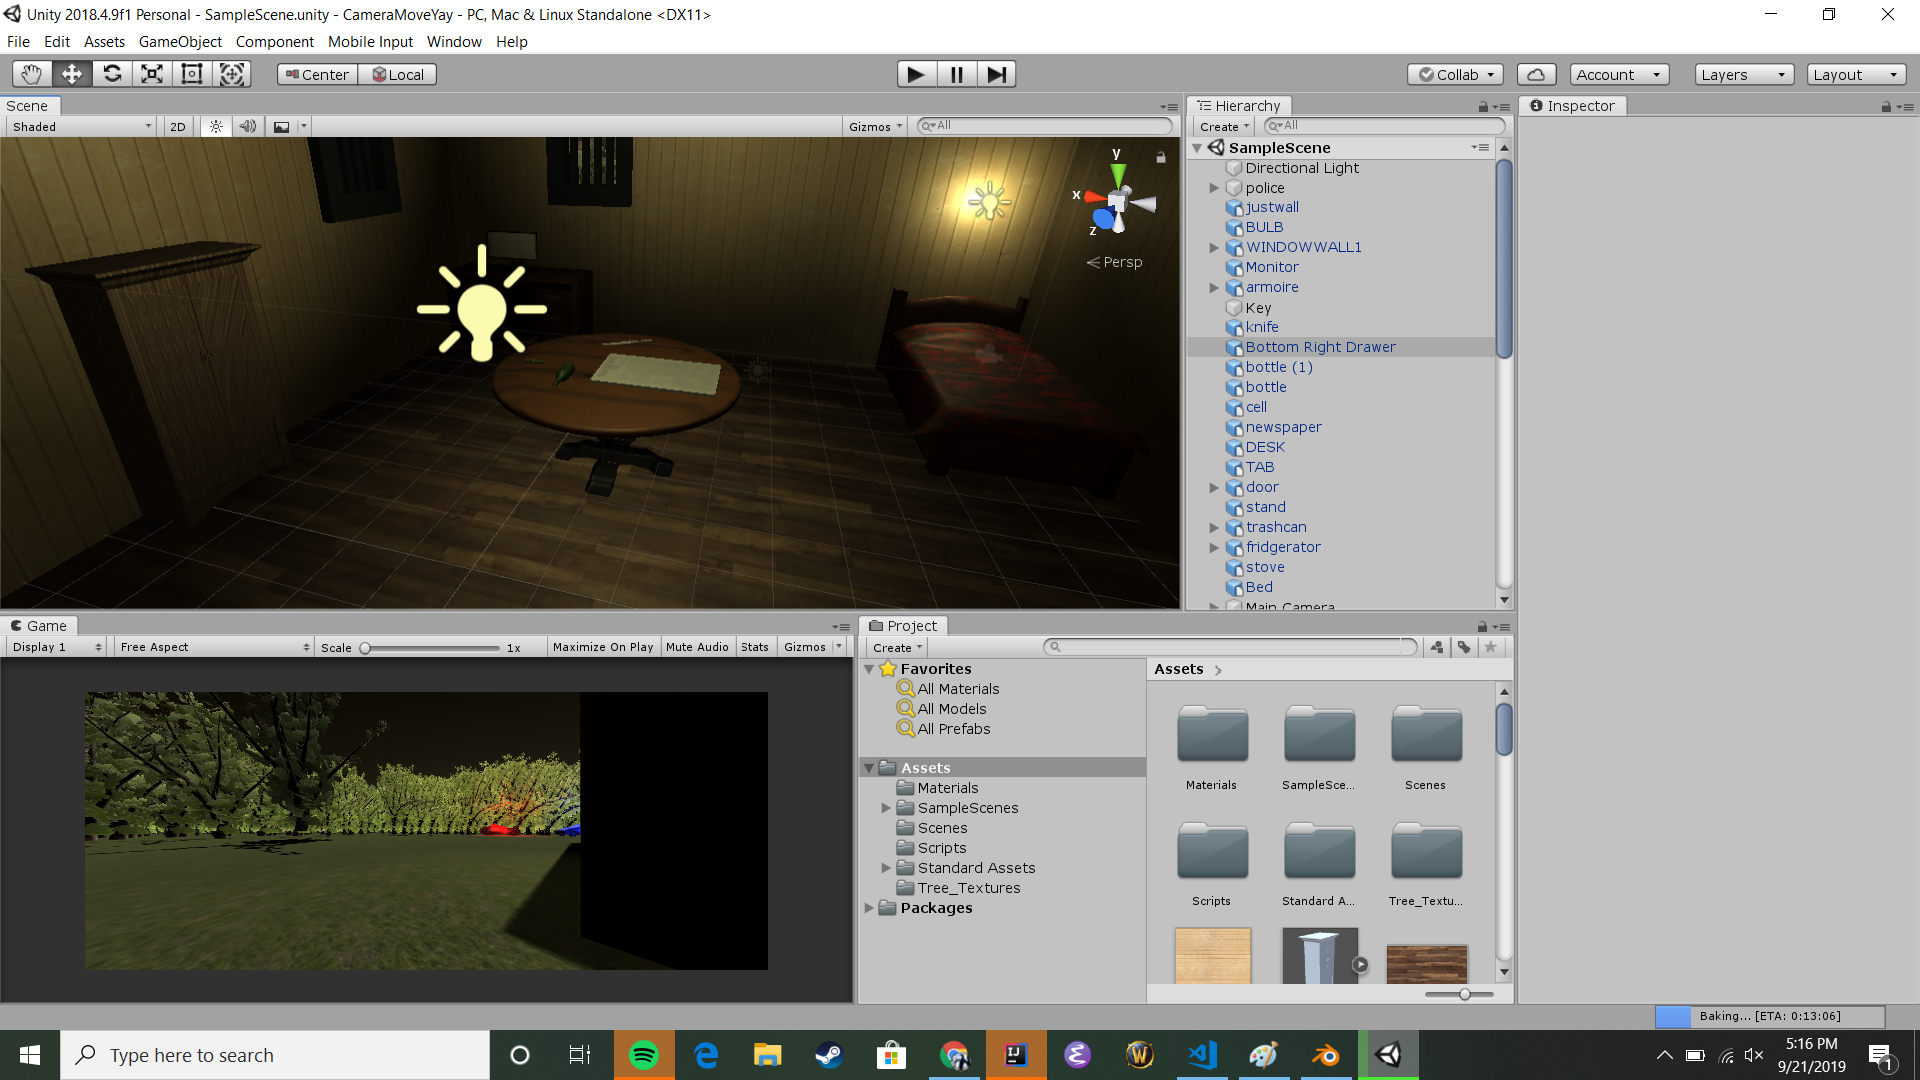Click the Step frame button
Viewport: 1920px width, 1080px height.
coord(996,74)
